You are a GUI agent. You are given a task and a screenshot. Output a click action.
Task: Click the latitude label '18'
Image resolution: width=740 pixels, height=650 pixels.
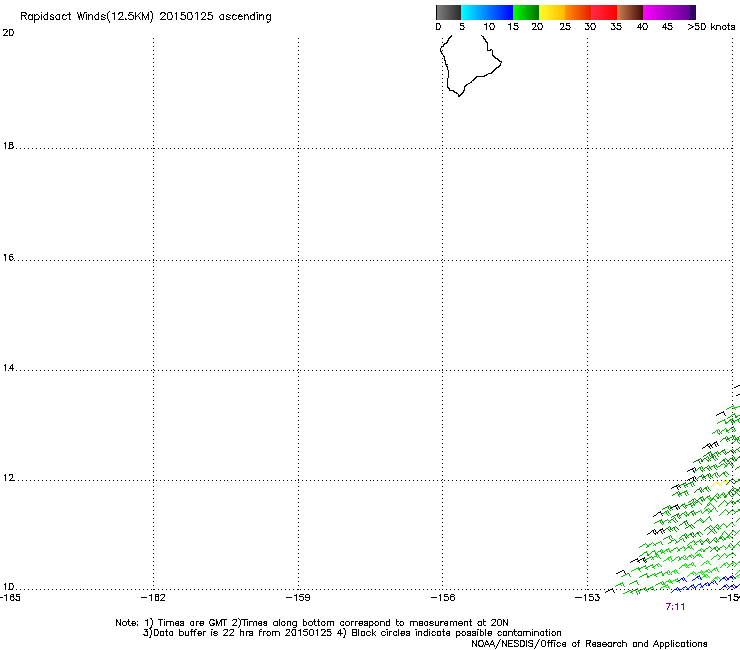click(x=8, y=146)
